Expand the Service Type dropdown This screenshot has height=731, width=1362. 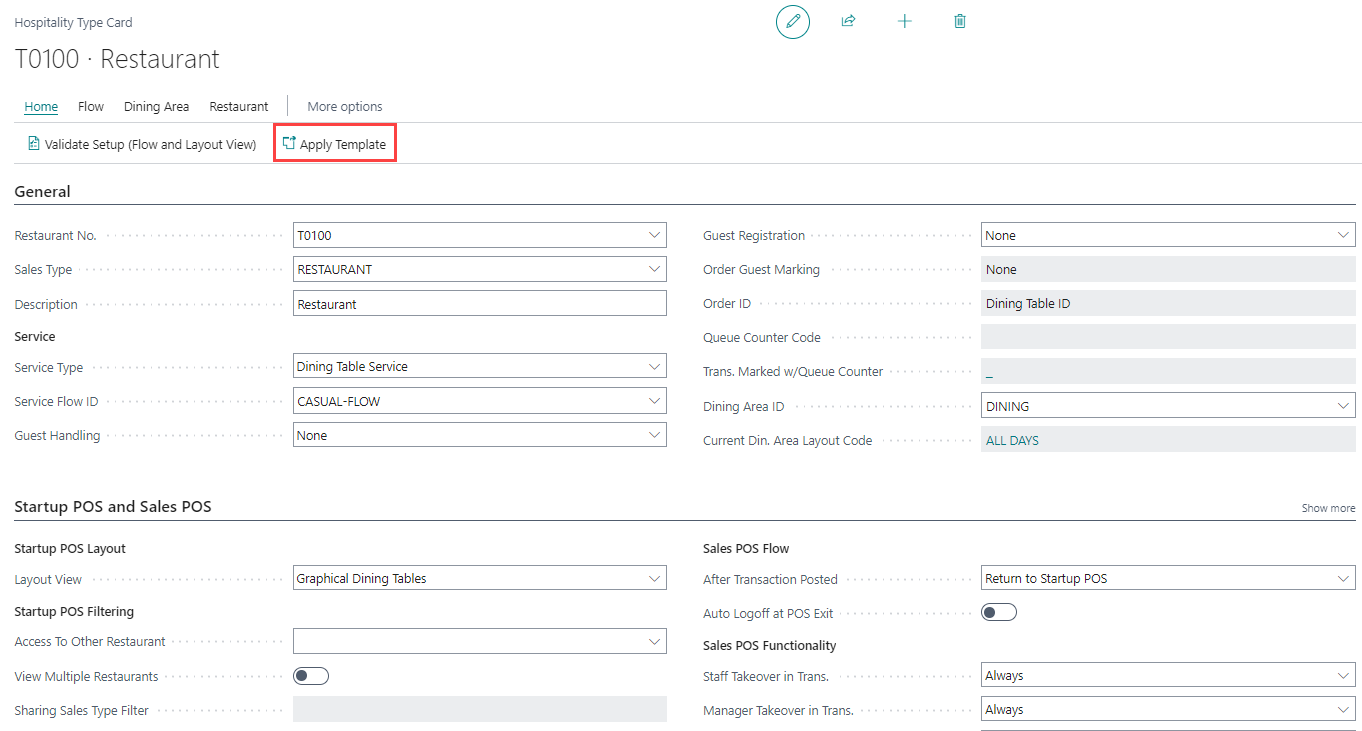[654, 367]
